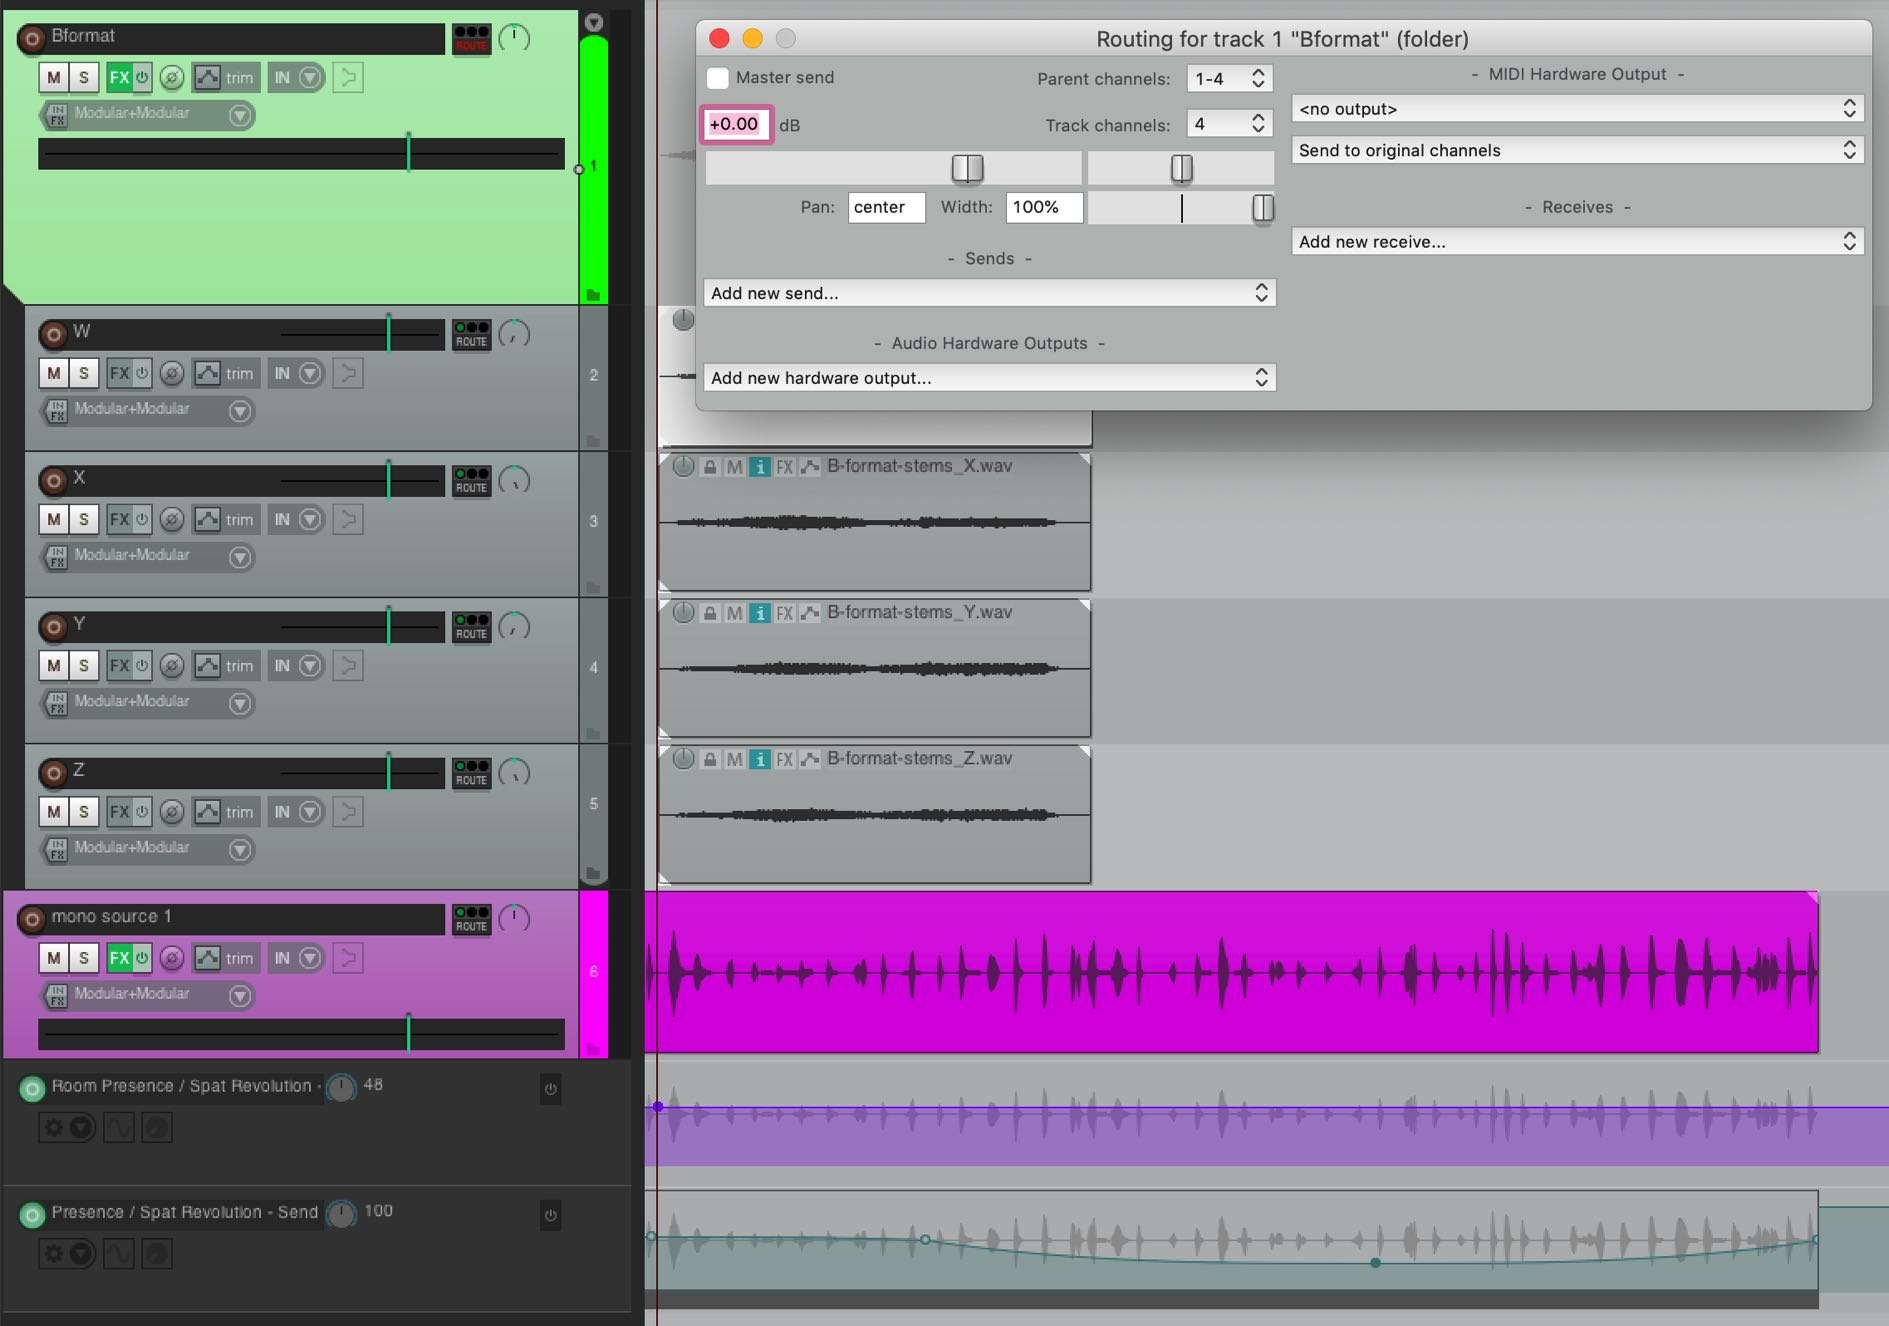Click pan knob on the Y track
The height and width of the screenshot is (1326, 1889).
pos(514,627)
